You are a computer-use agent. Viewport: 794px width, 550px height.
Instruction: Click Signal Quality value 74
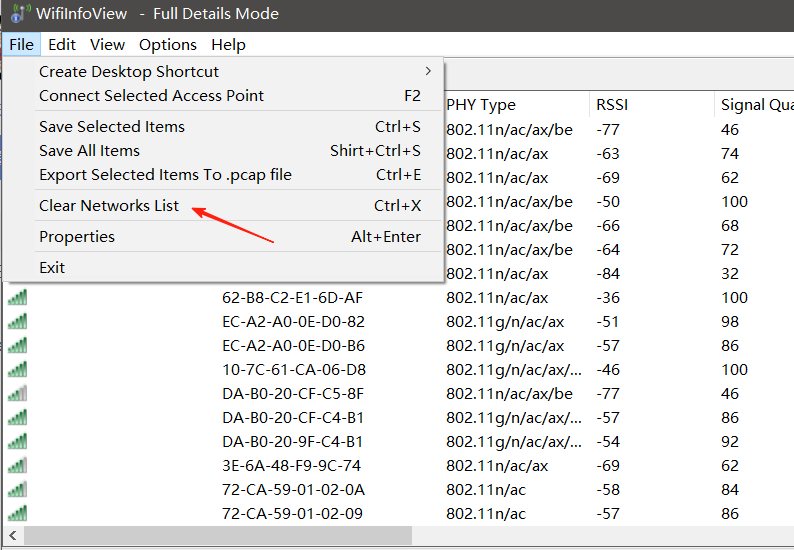[x=730, y=153]
